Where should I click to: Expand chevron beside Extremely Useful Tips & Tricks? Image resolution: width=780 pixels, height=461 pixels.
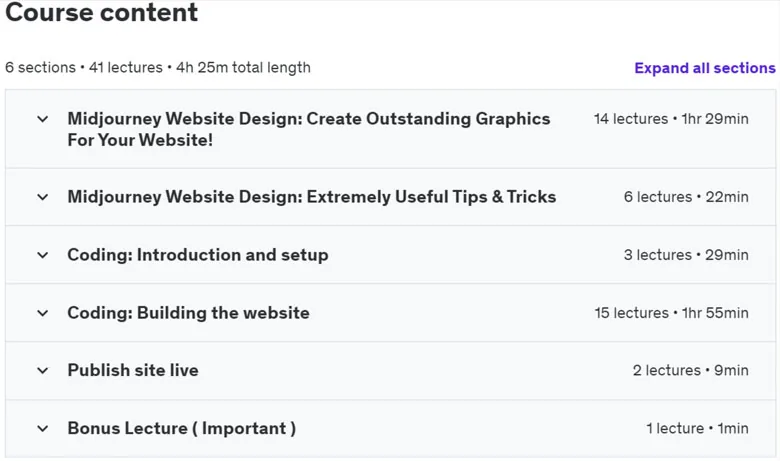[43, 197]
